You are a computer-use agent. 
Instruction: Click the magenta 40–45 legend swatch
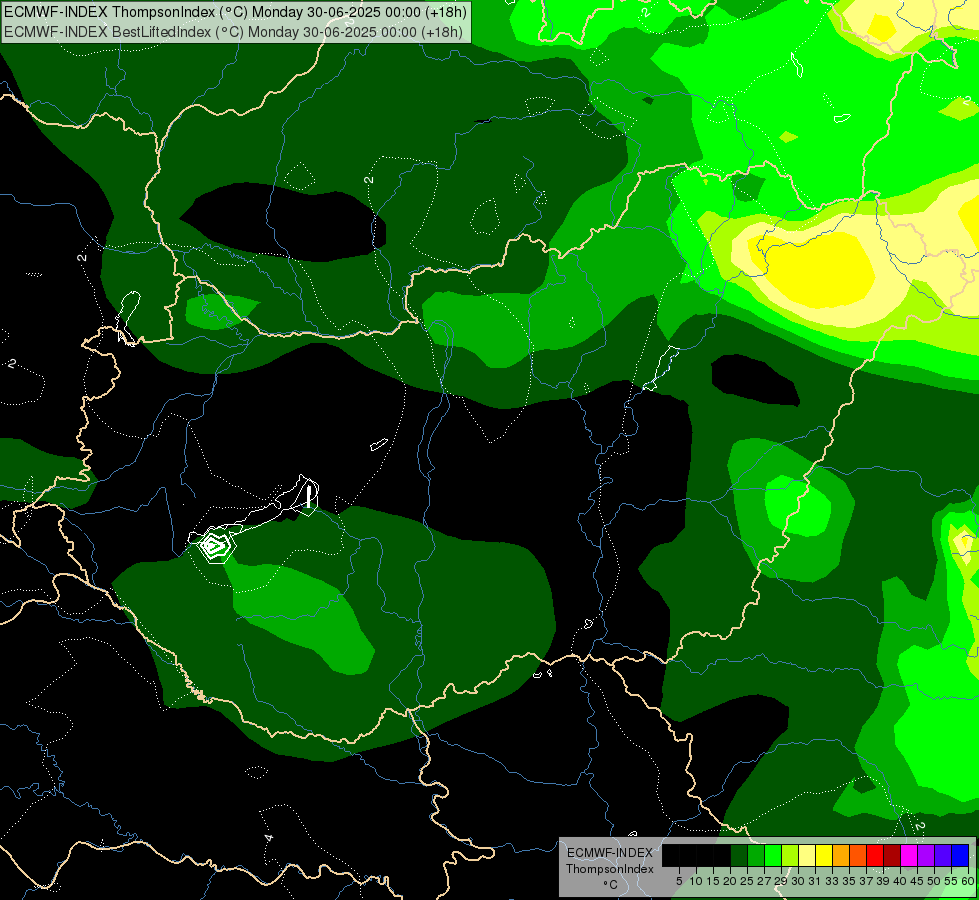click(x=909, y=855)
